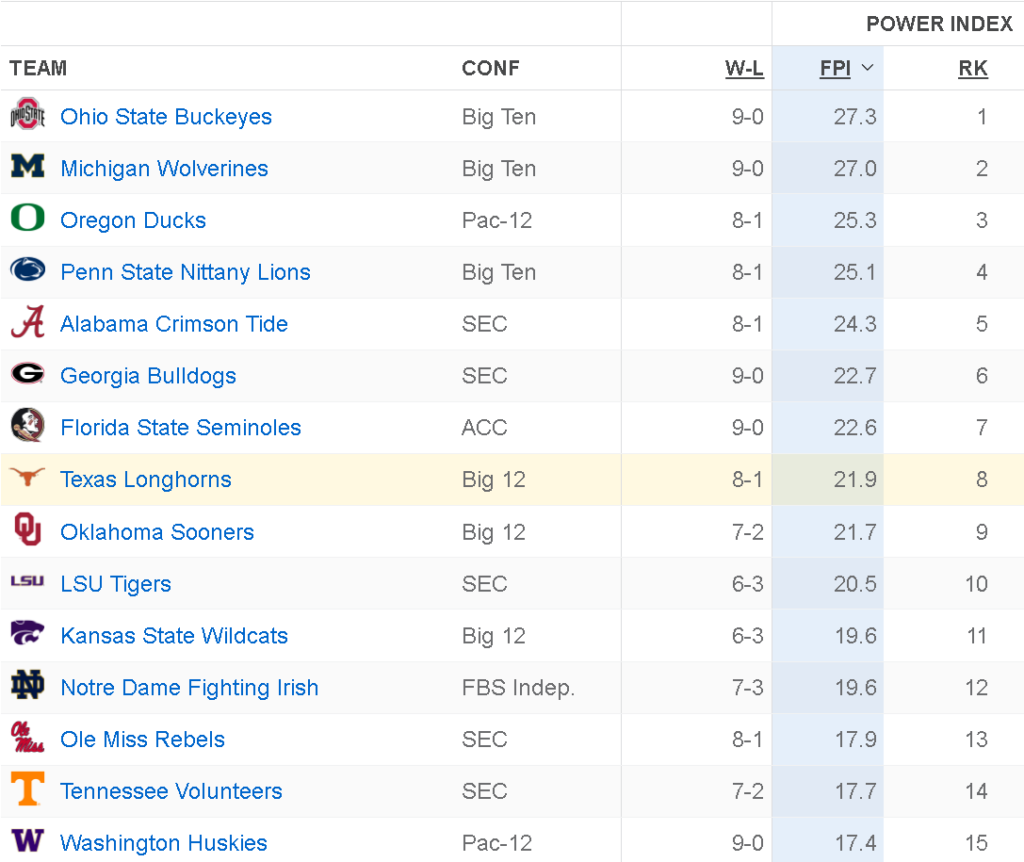Click the Oregon Ducks green O logo
Viewport: 1024px width, 862px height.
coord(27,217)
